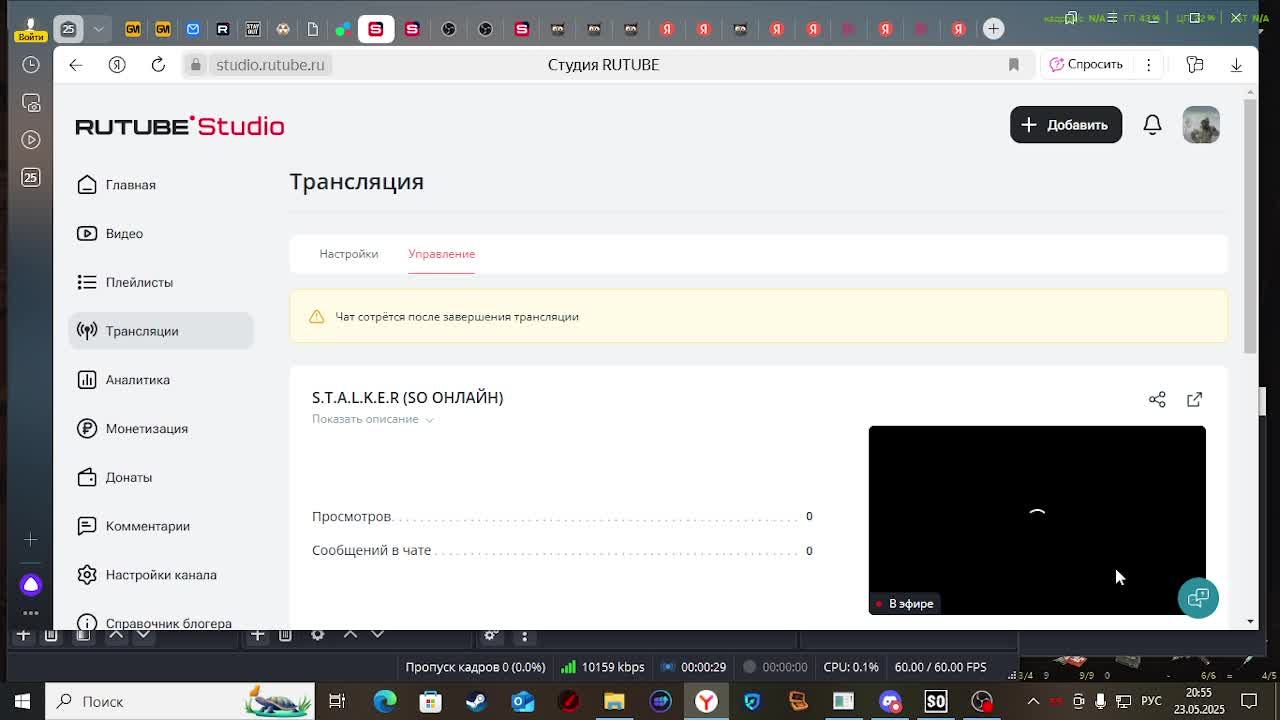Open the Главная sidebar section

[160, 185]
